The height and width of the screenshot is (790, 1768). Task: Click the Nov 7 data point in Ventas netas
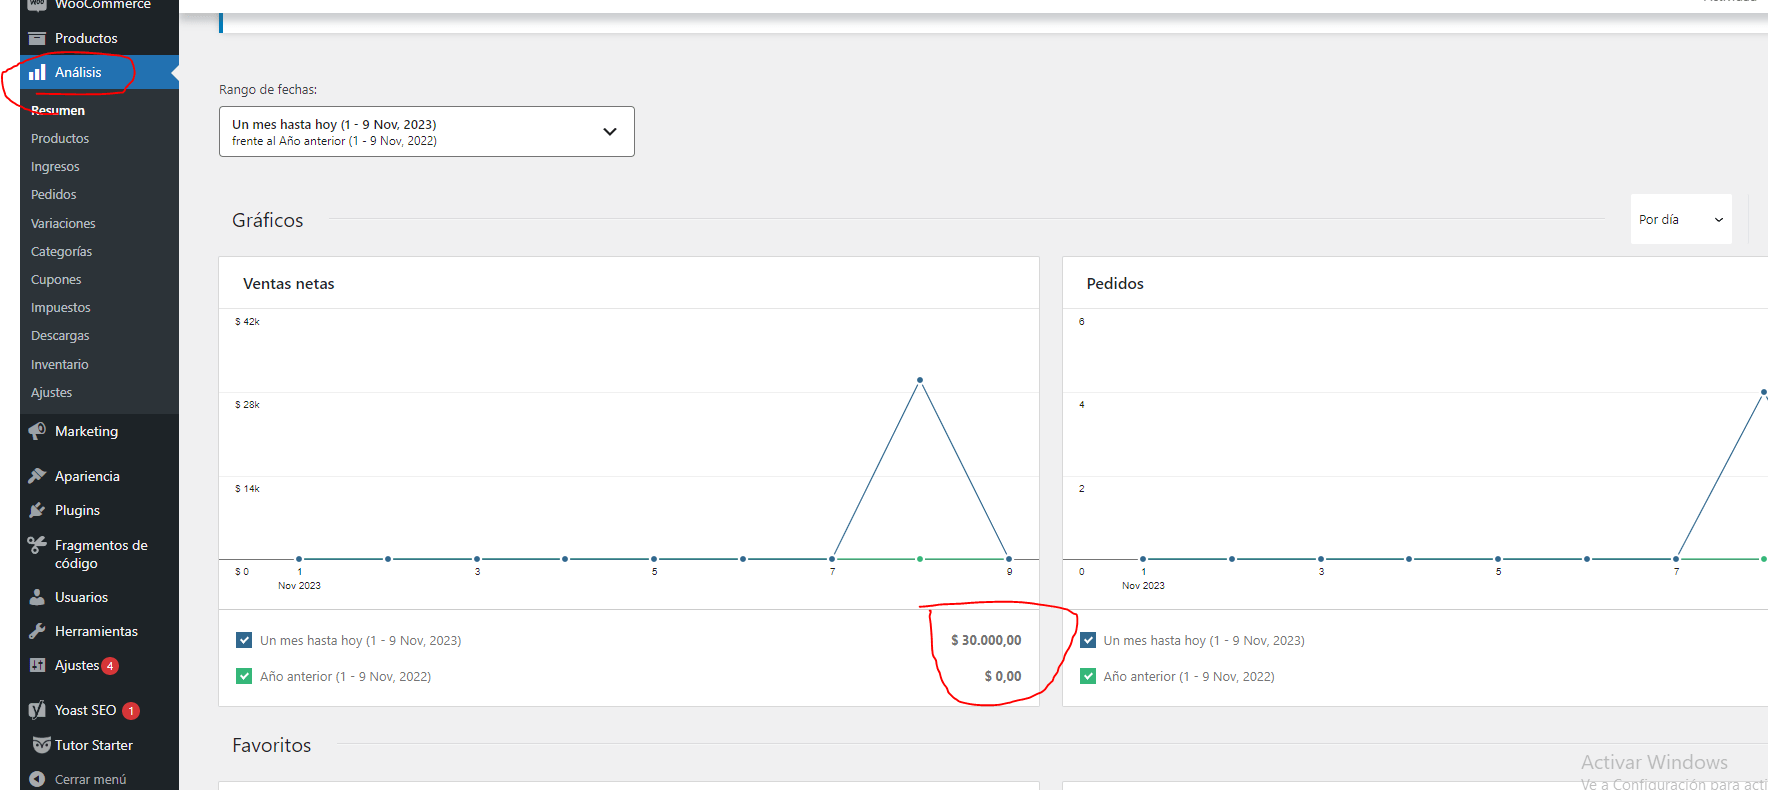[832, 559]
